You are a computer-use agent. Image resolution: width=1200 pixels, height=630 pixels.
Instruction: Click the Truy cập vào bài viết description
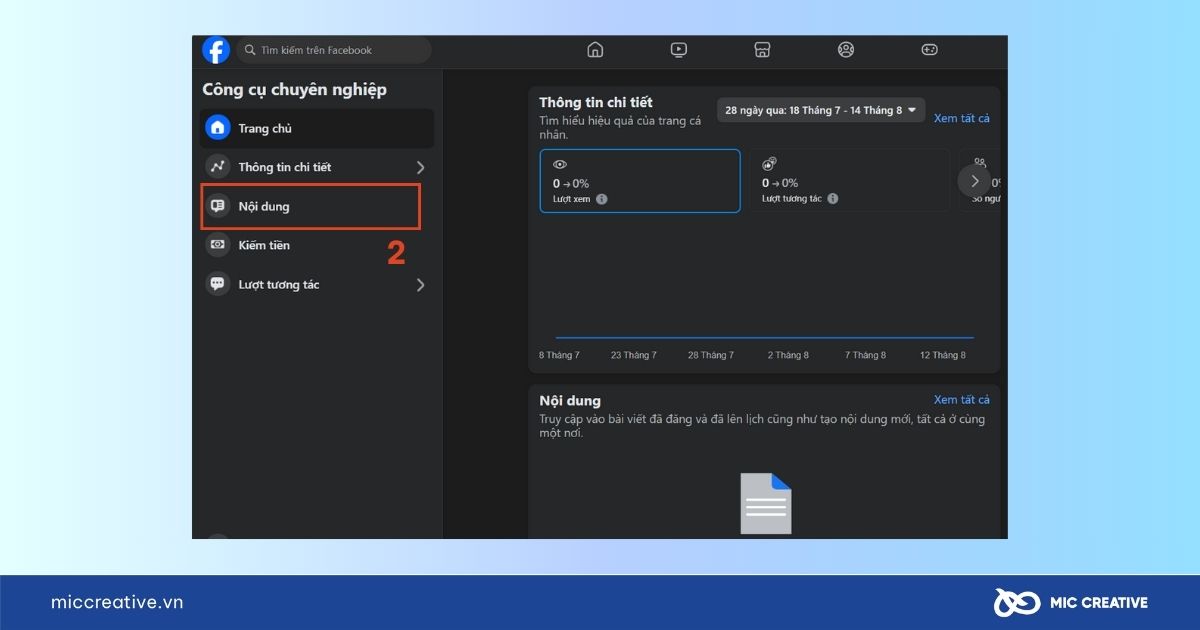click(762, 426)
